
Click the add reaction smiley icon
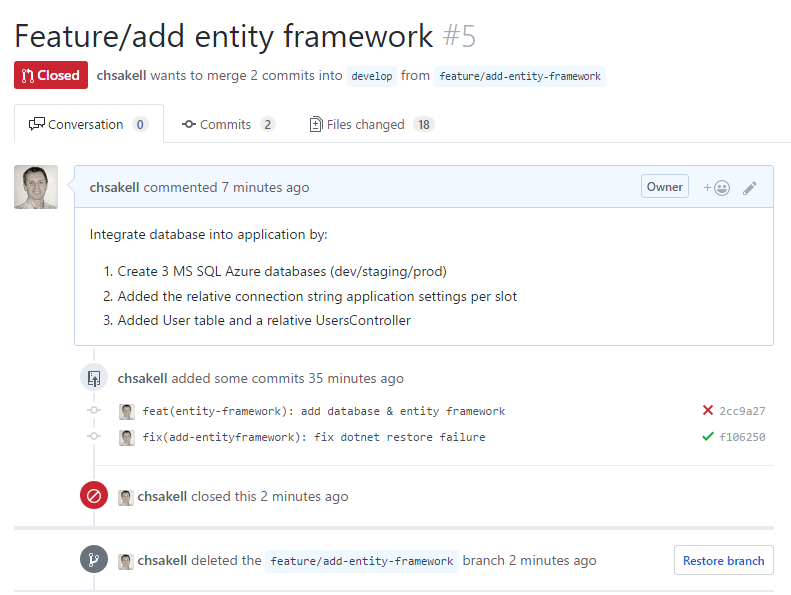(x=716, y=187)
